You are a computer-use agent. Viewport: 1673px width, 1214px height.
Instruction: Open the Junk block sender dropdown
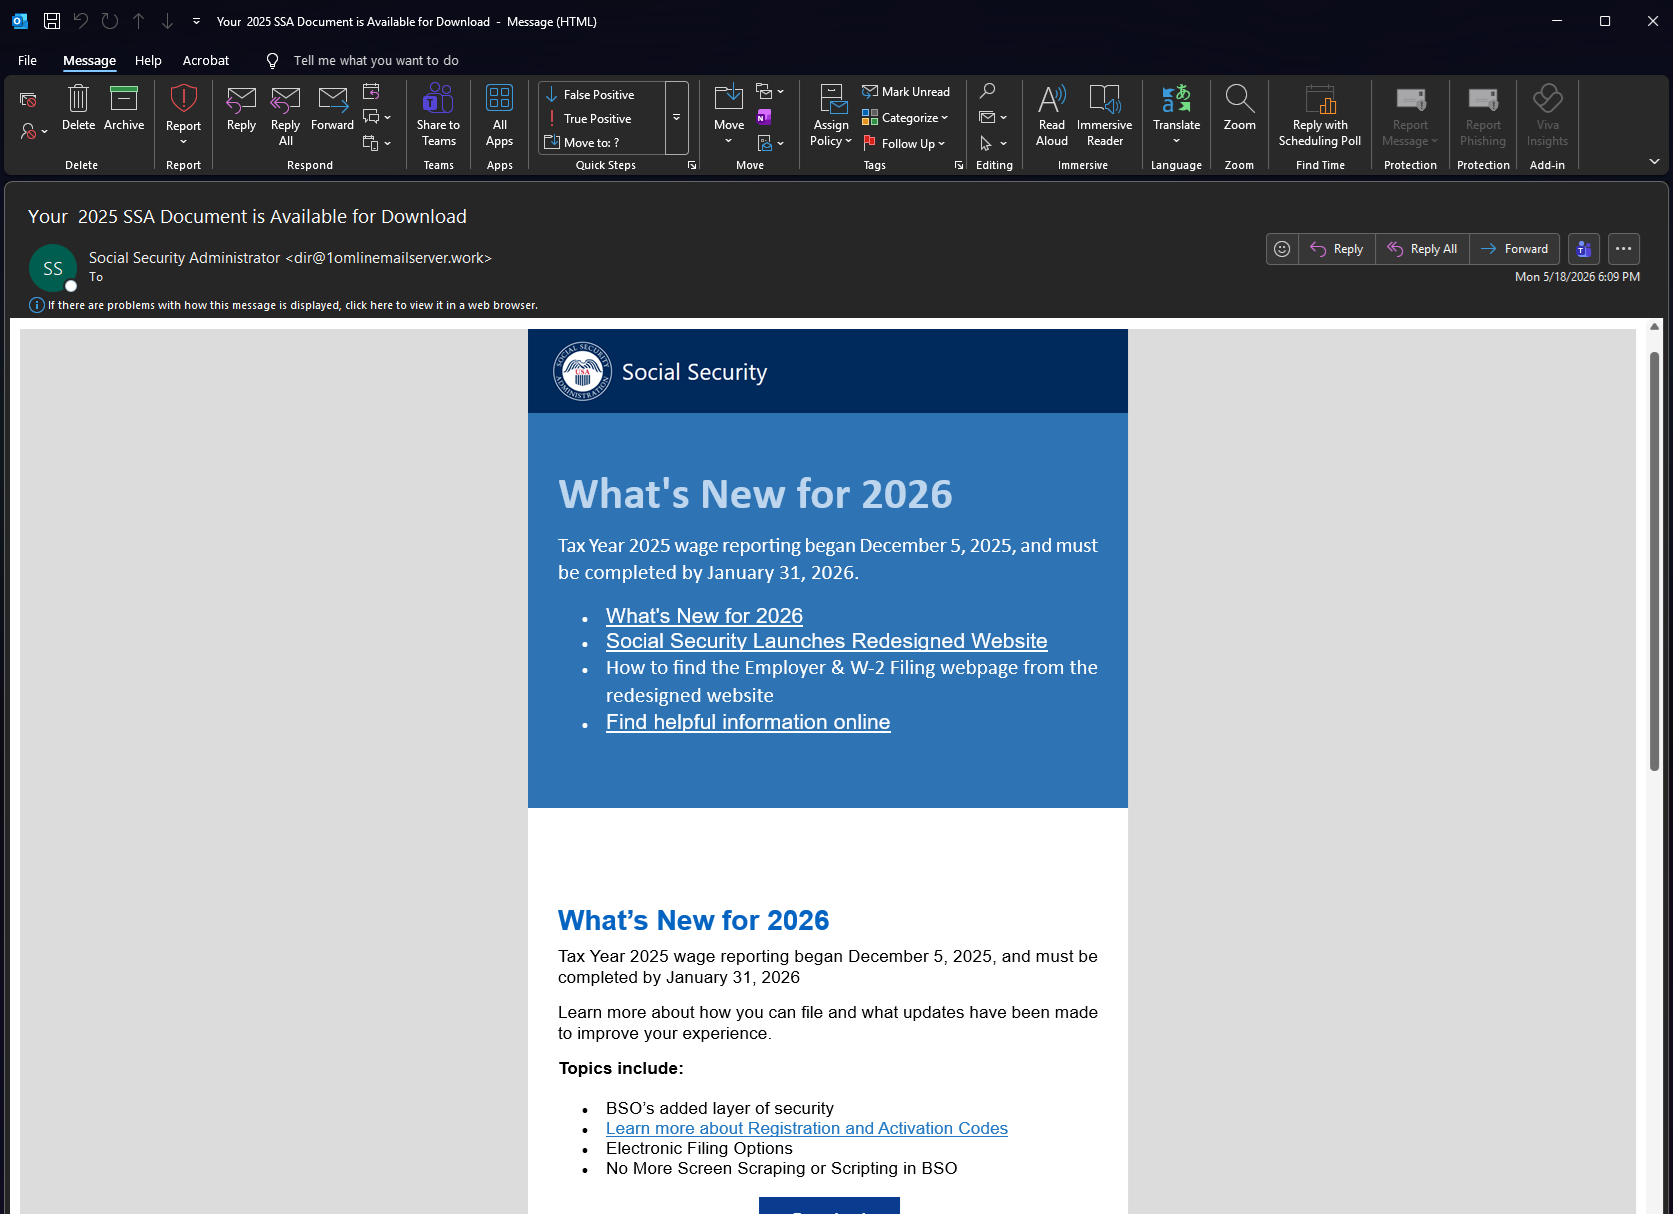pos(33,131)
